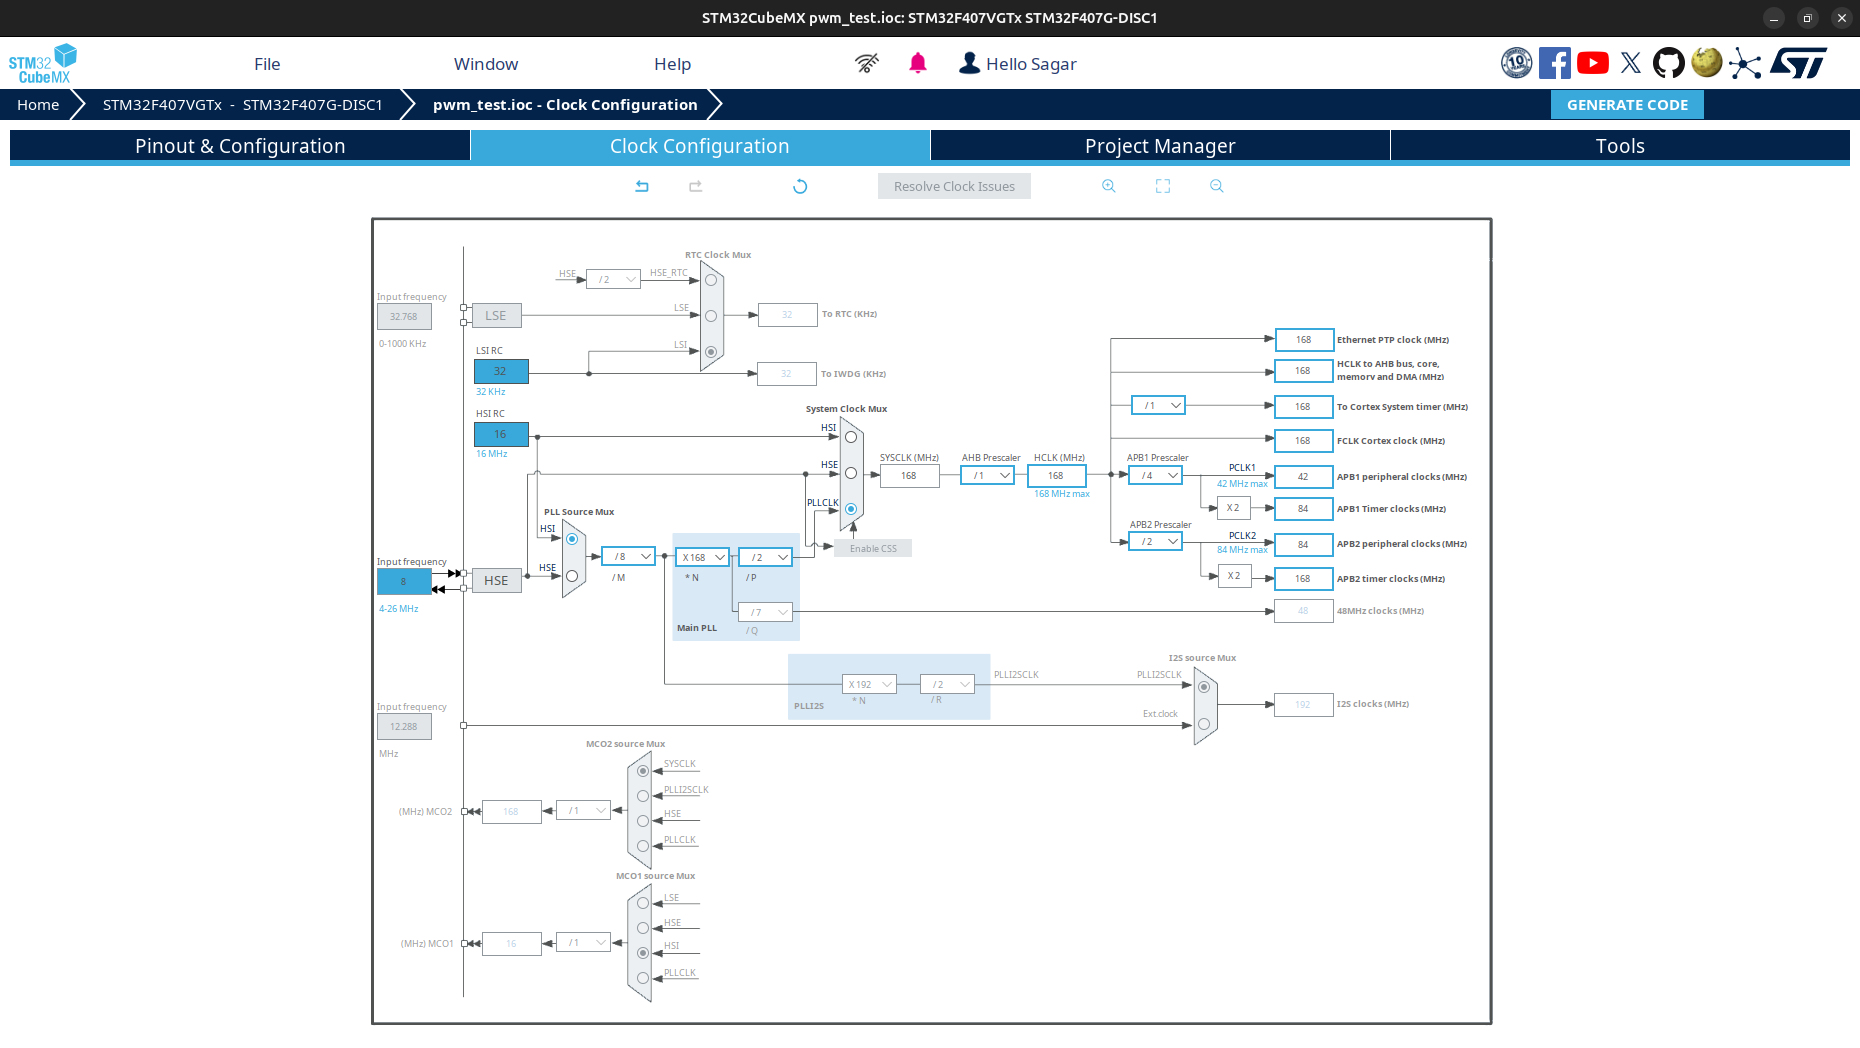Click the user account icon
This screenshot has height=1048, width=1860.
[x=969, y=64]
